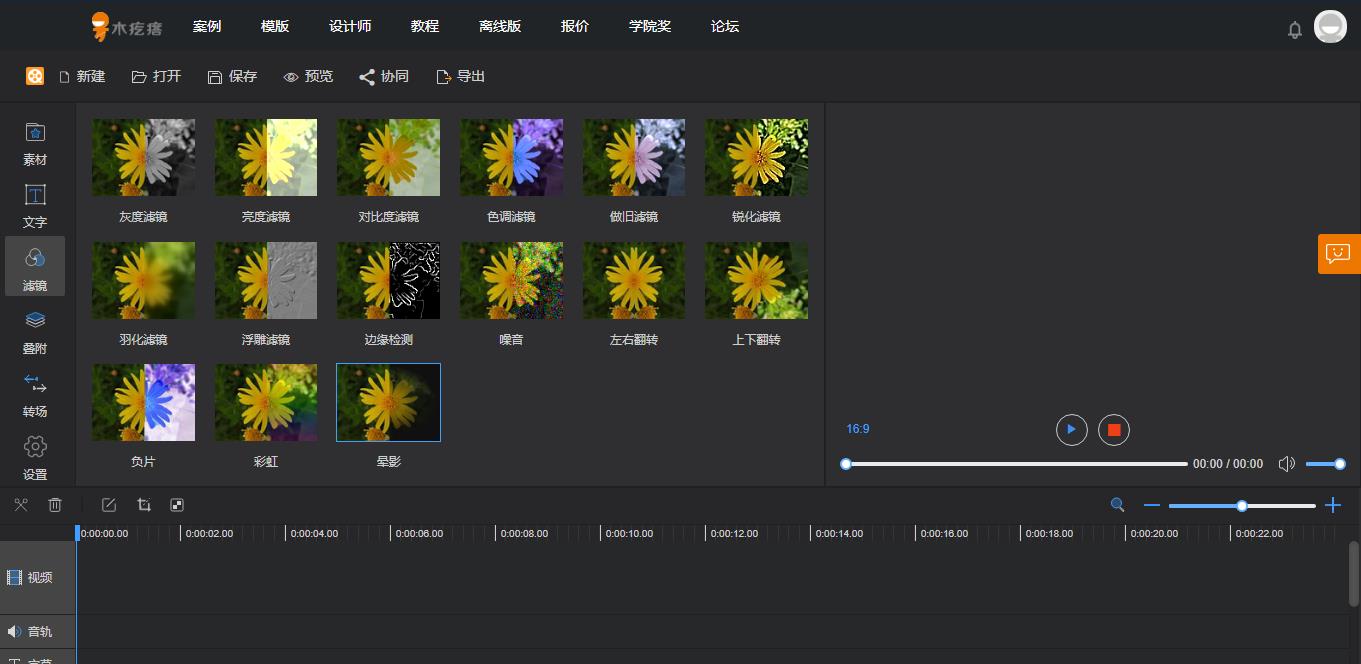Screen dimensions: 1361x664
Task: Open the user avatar menu
Action: point(1330,27)
